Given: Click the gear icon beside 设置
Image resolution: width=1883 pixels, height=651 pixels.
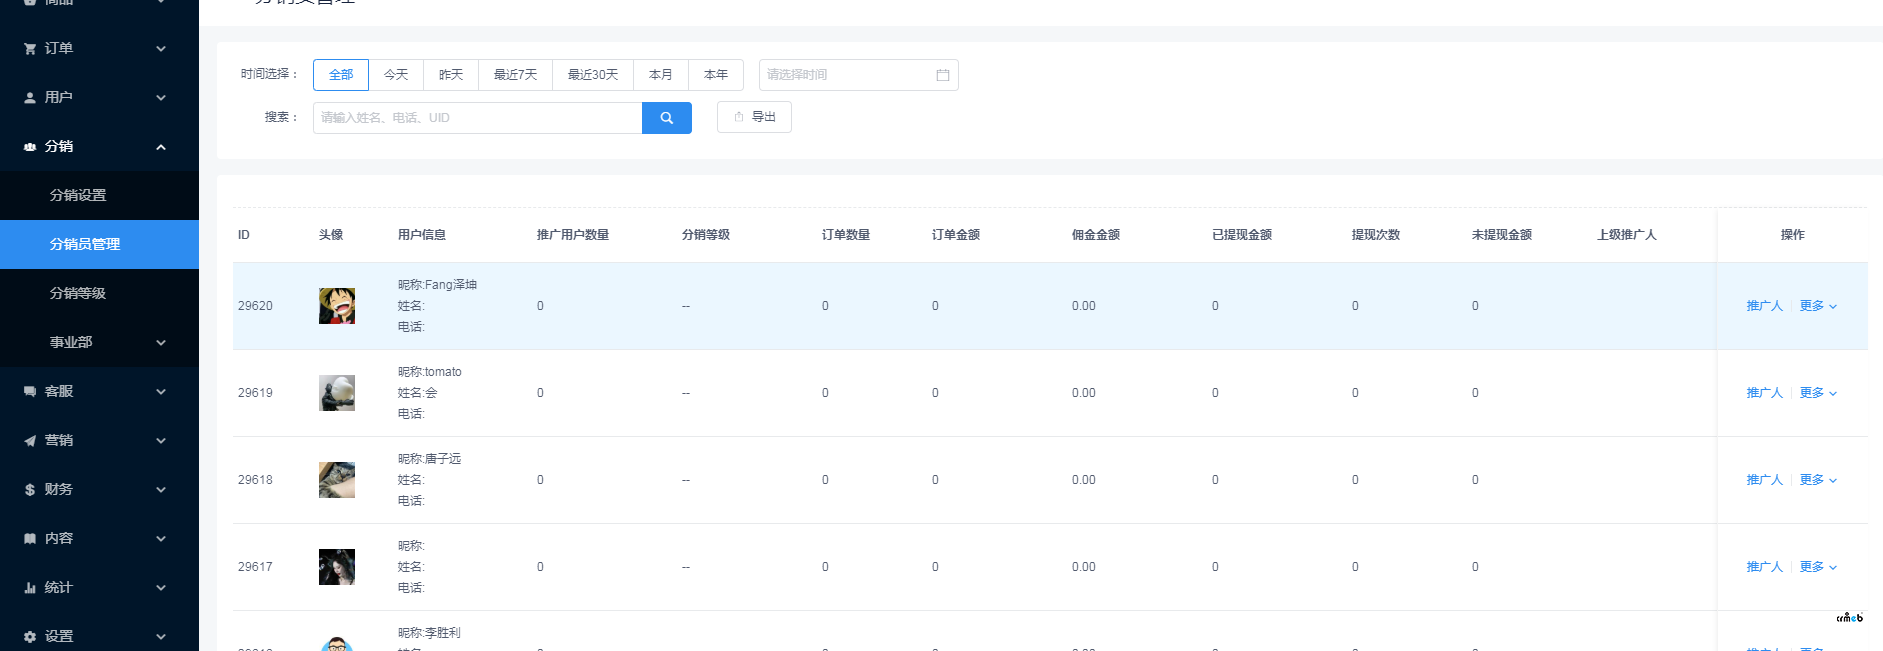Looking at the screenshot, I should pyautogui.click(x=30, y=637).
